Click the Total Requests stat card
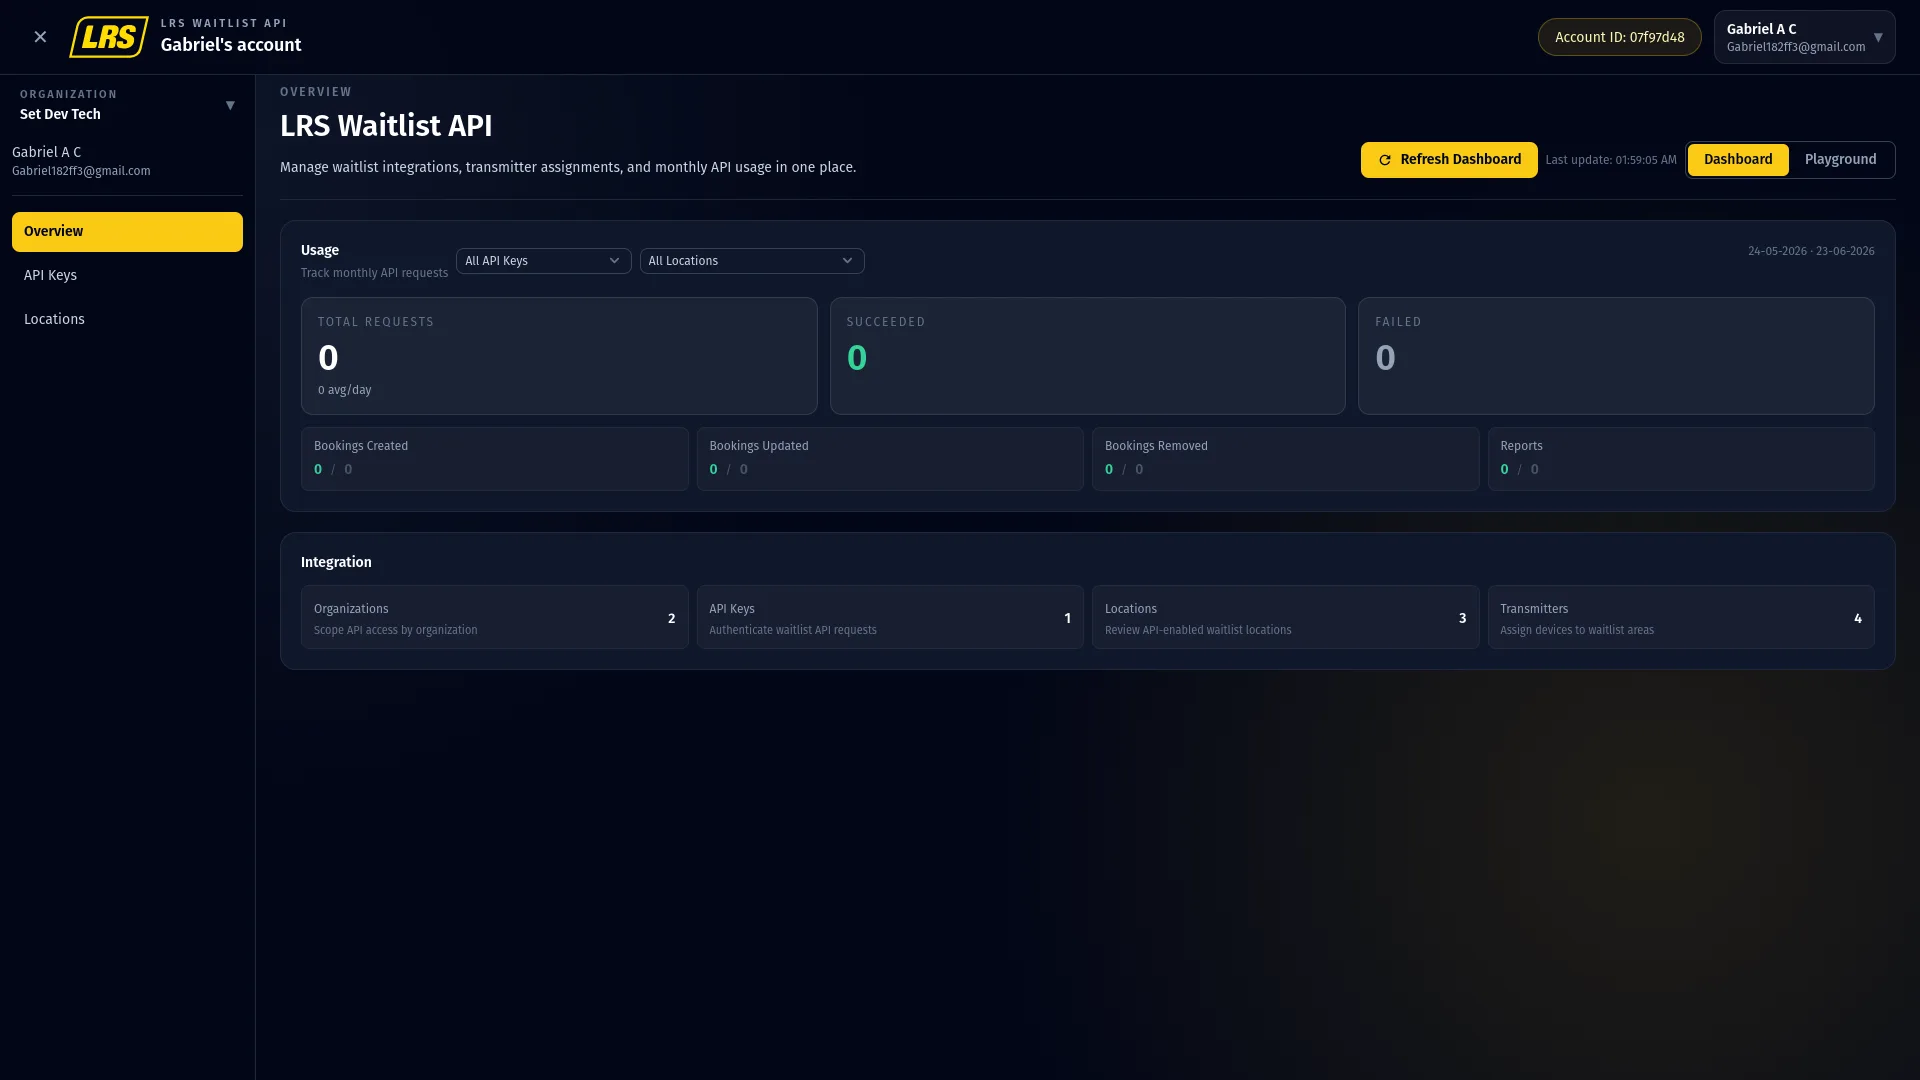1920x1080 pixels. coord(559,356)
